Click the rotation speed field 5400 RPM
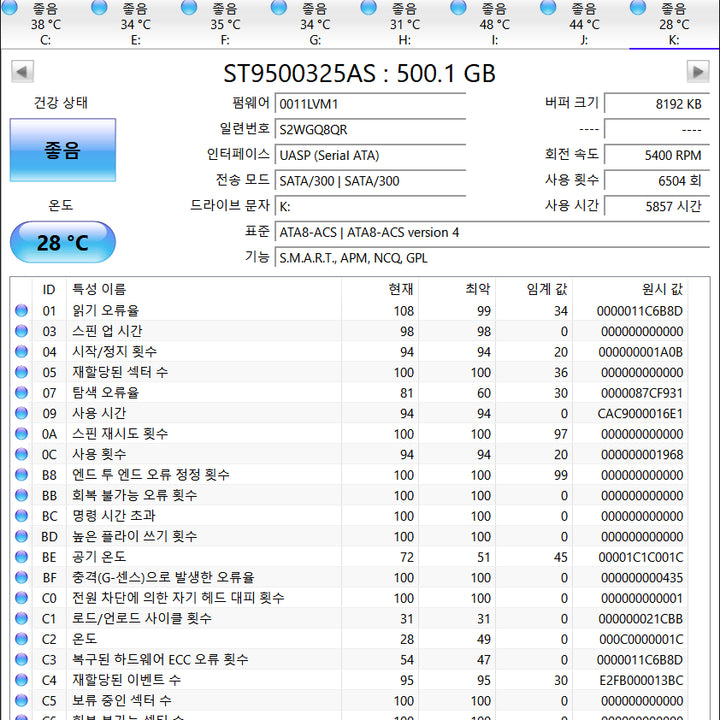This screenshot has height=720, width=720. (x=657, y=155)
